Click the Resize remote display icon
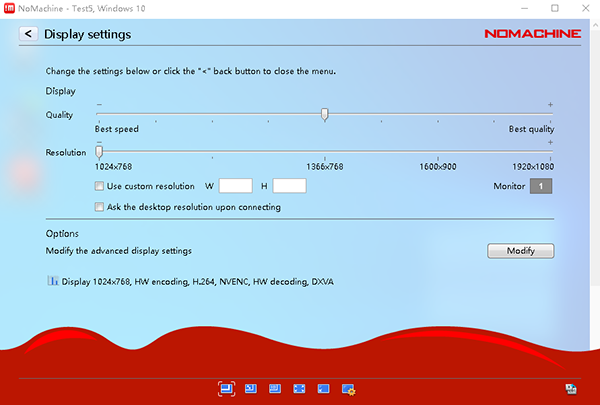The width and height of the screenshot is (600, 405). pos(251,388)
